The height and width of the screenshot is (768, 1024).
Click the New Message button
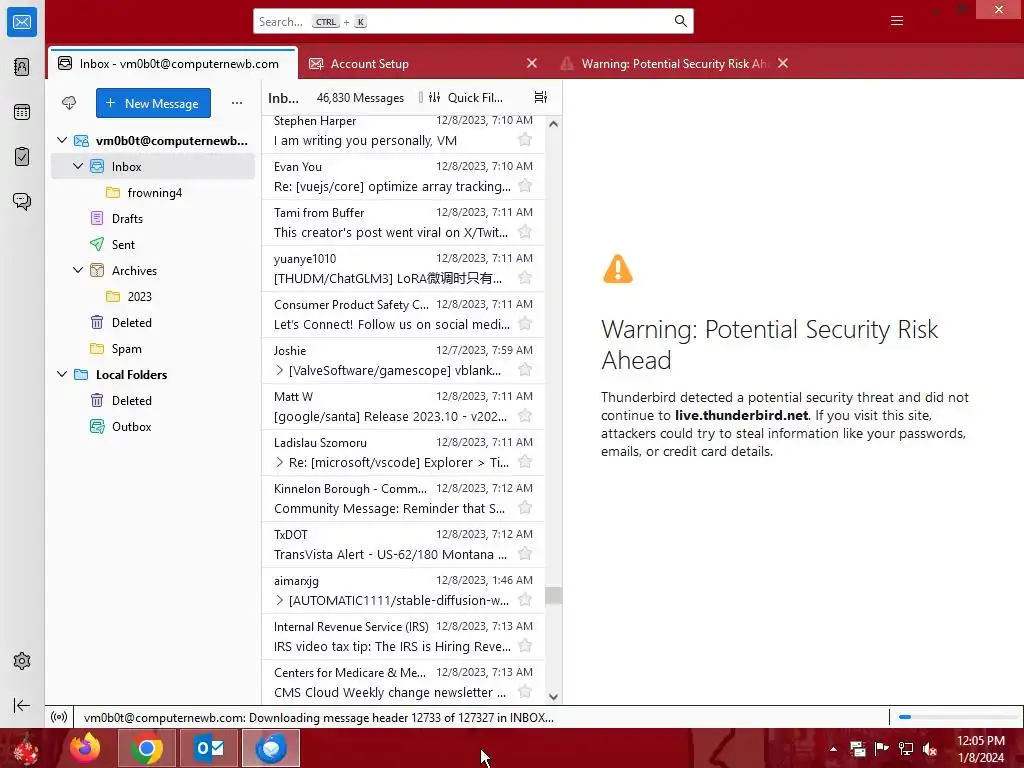pyautogui.click(x=153, y=103)
